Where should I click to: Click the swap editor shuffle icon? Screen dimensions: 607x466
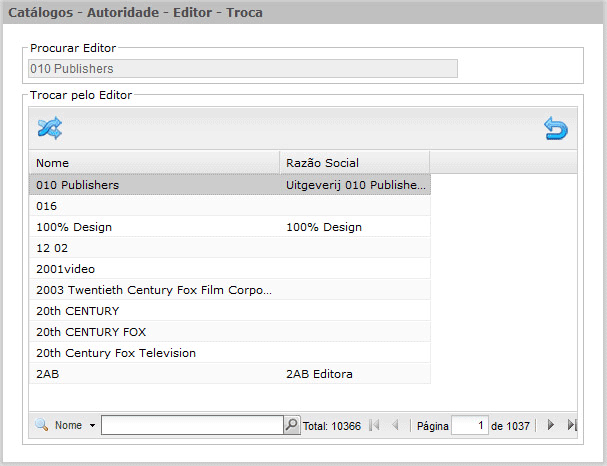[50, 128]
